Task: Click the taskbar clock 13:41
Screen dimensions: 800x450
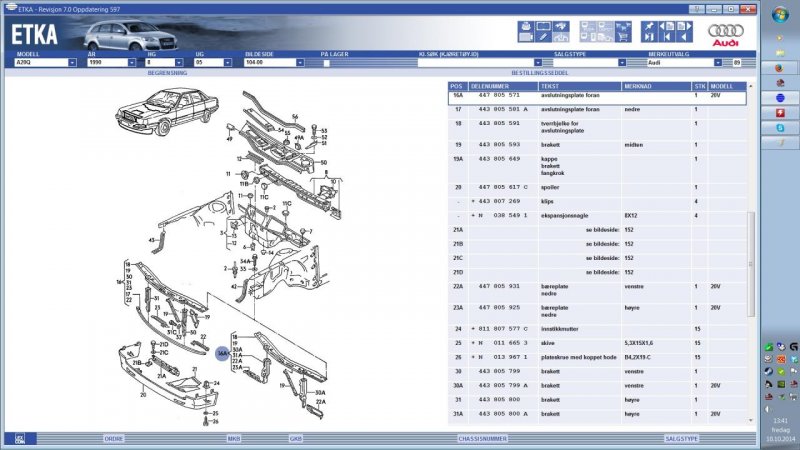Action: [x=780, y=421]
